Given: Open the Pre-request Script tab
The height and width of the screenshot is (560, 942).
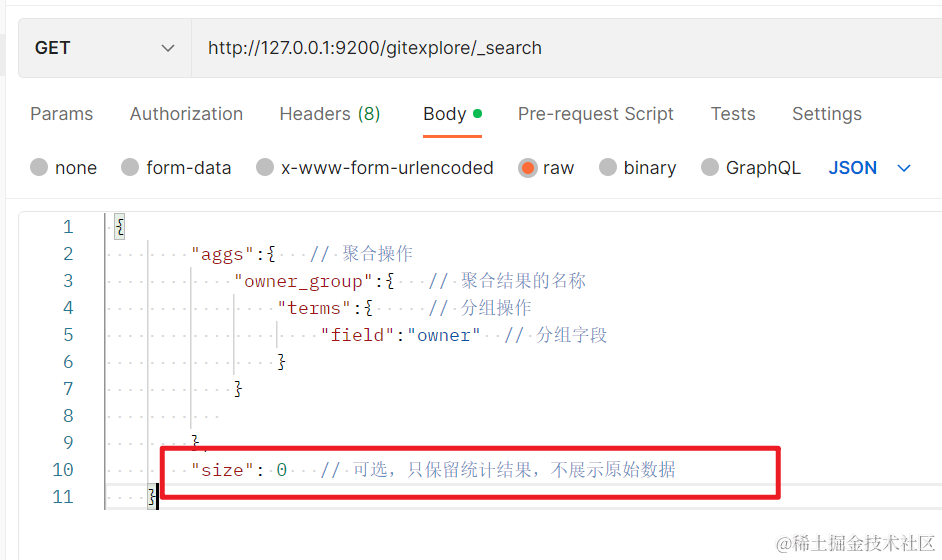Looking at the screenshot, I should [595, 114].
